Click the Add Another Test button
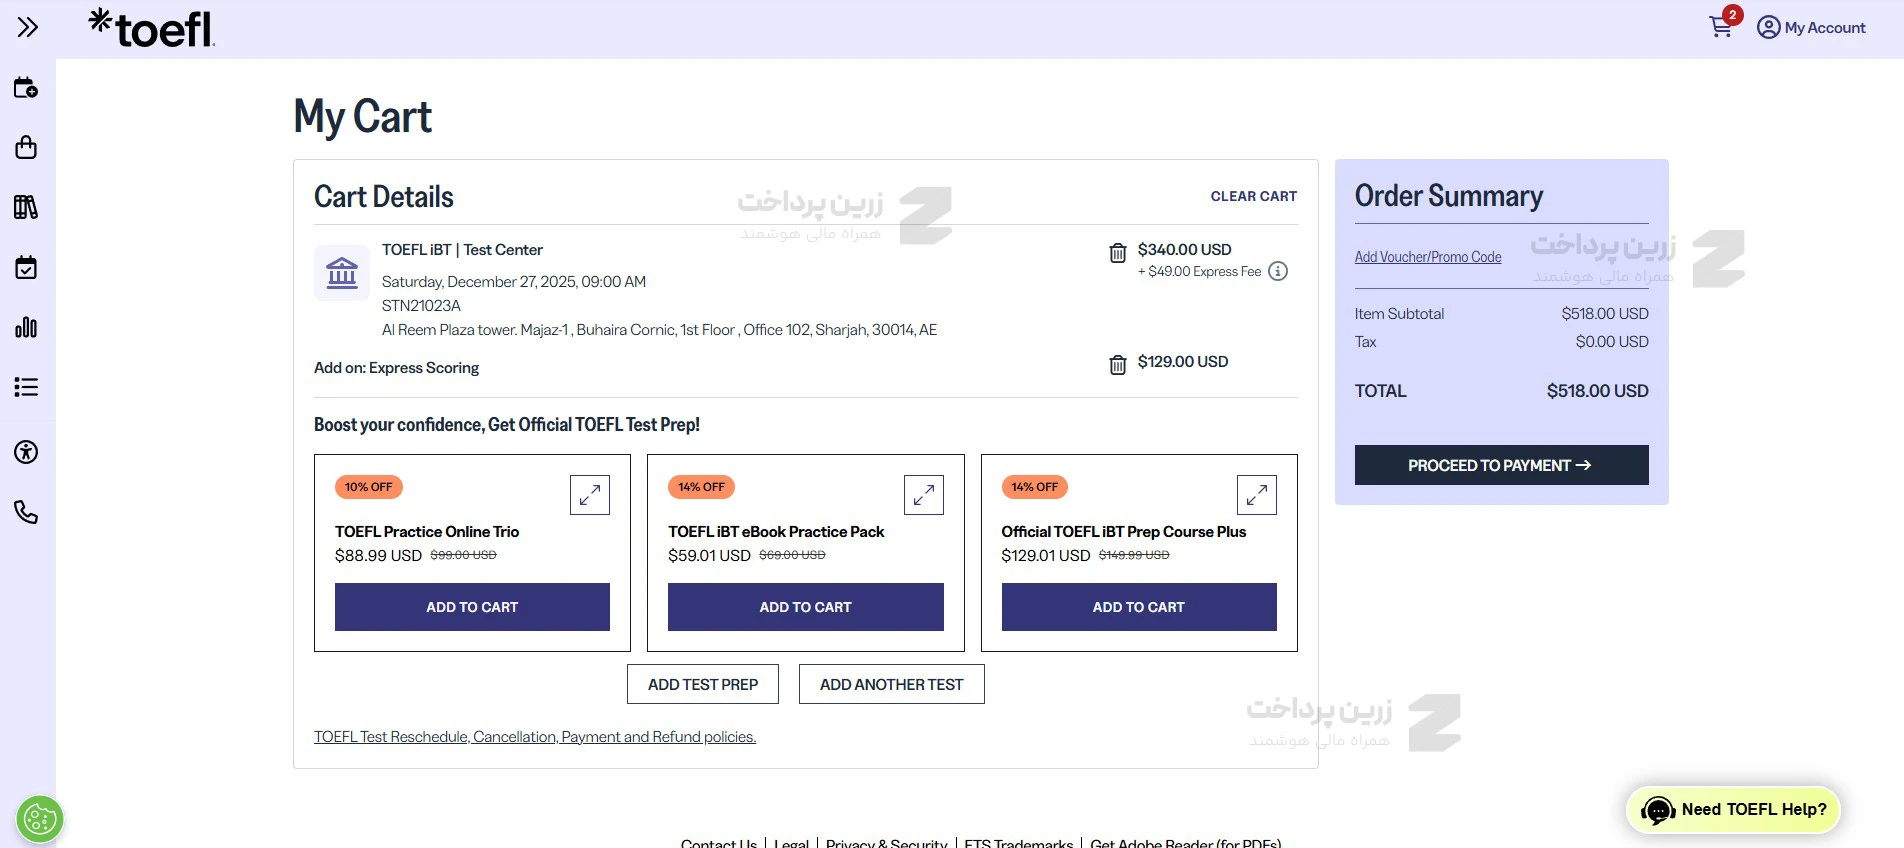The height and width of the screenshot is (848, 1904). pos(891,684)
